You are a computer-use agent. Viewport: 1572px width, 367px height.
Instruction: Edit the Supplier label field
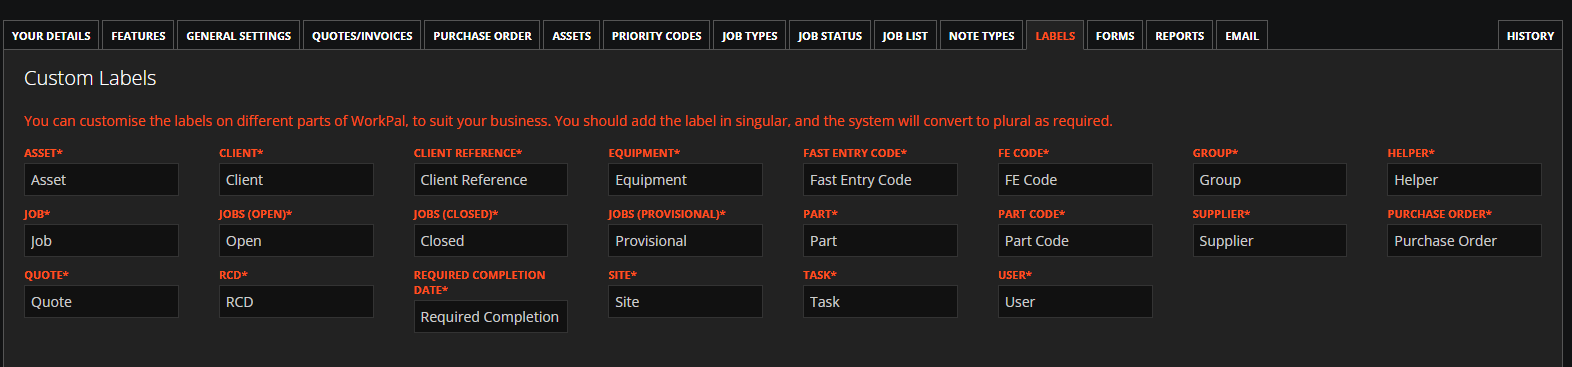(x=1270, y=241)
